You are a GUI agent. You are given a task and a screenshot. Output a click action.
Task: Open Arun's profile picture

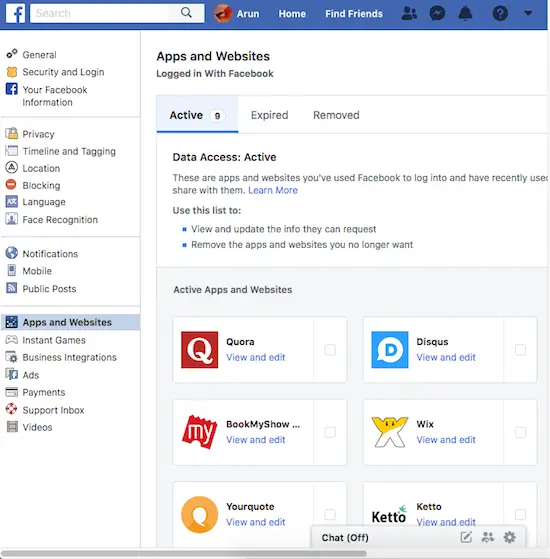(x=223, y=14)
